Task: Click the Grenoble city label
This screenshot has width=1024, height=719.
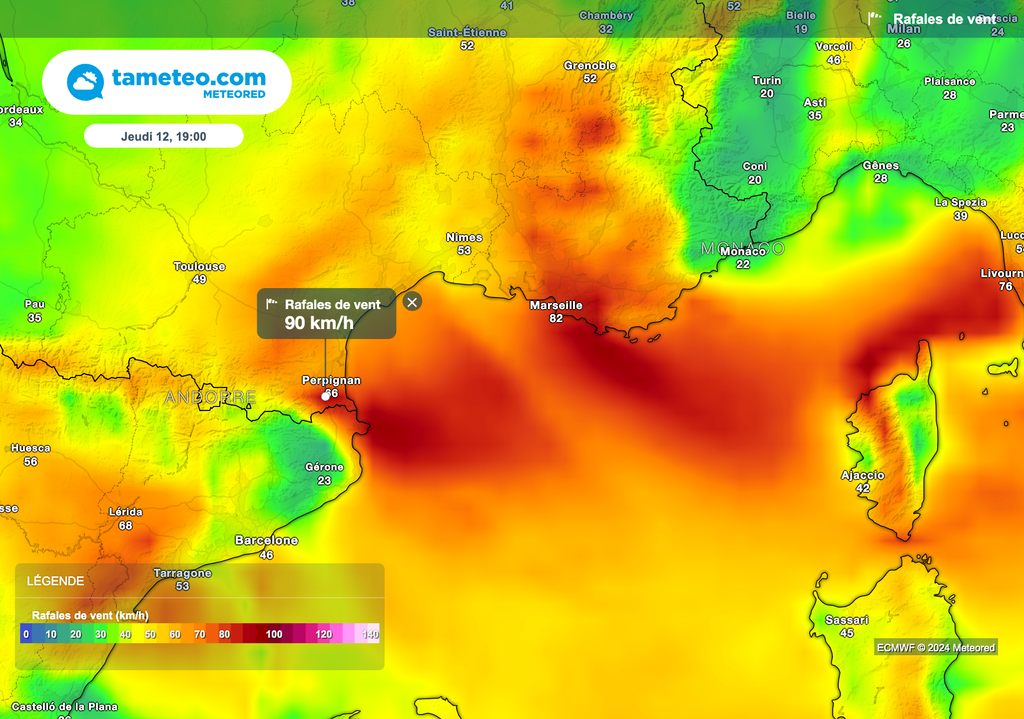Action: (x=590, y=66)
